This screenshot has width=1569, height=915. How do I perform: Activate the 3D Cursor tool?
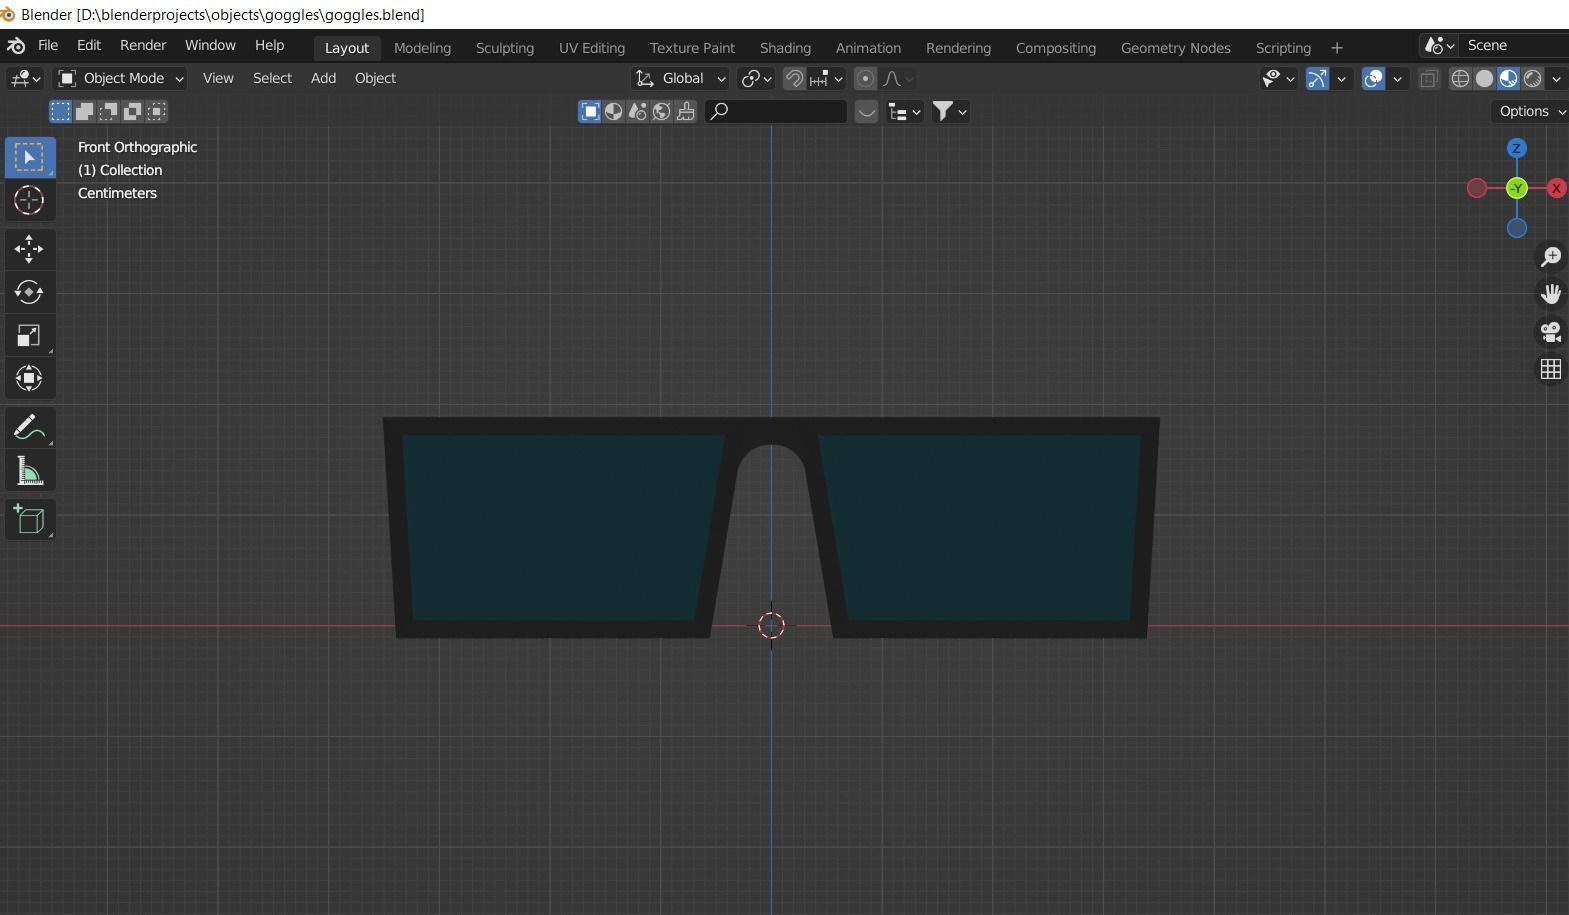pyautogui.click(x=29, y=200)
